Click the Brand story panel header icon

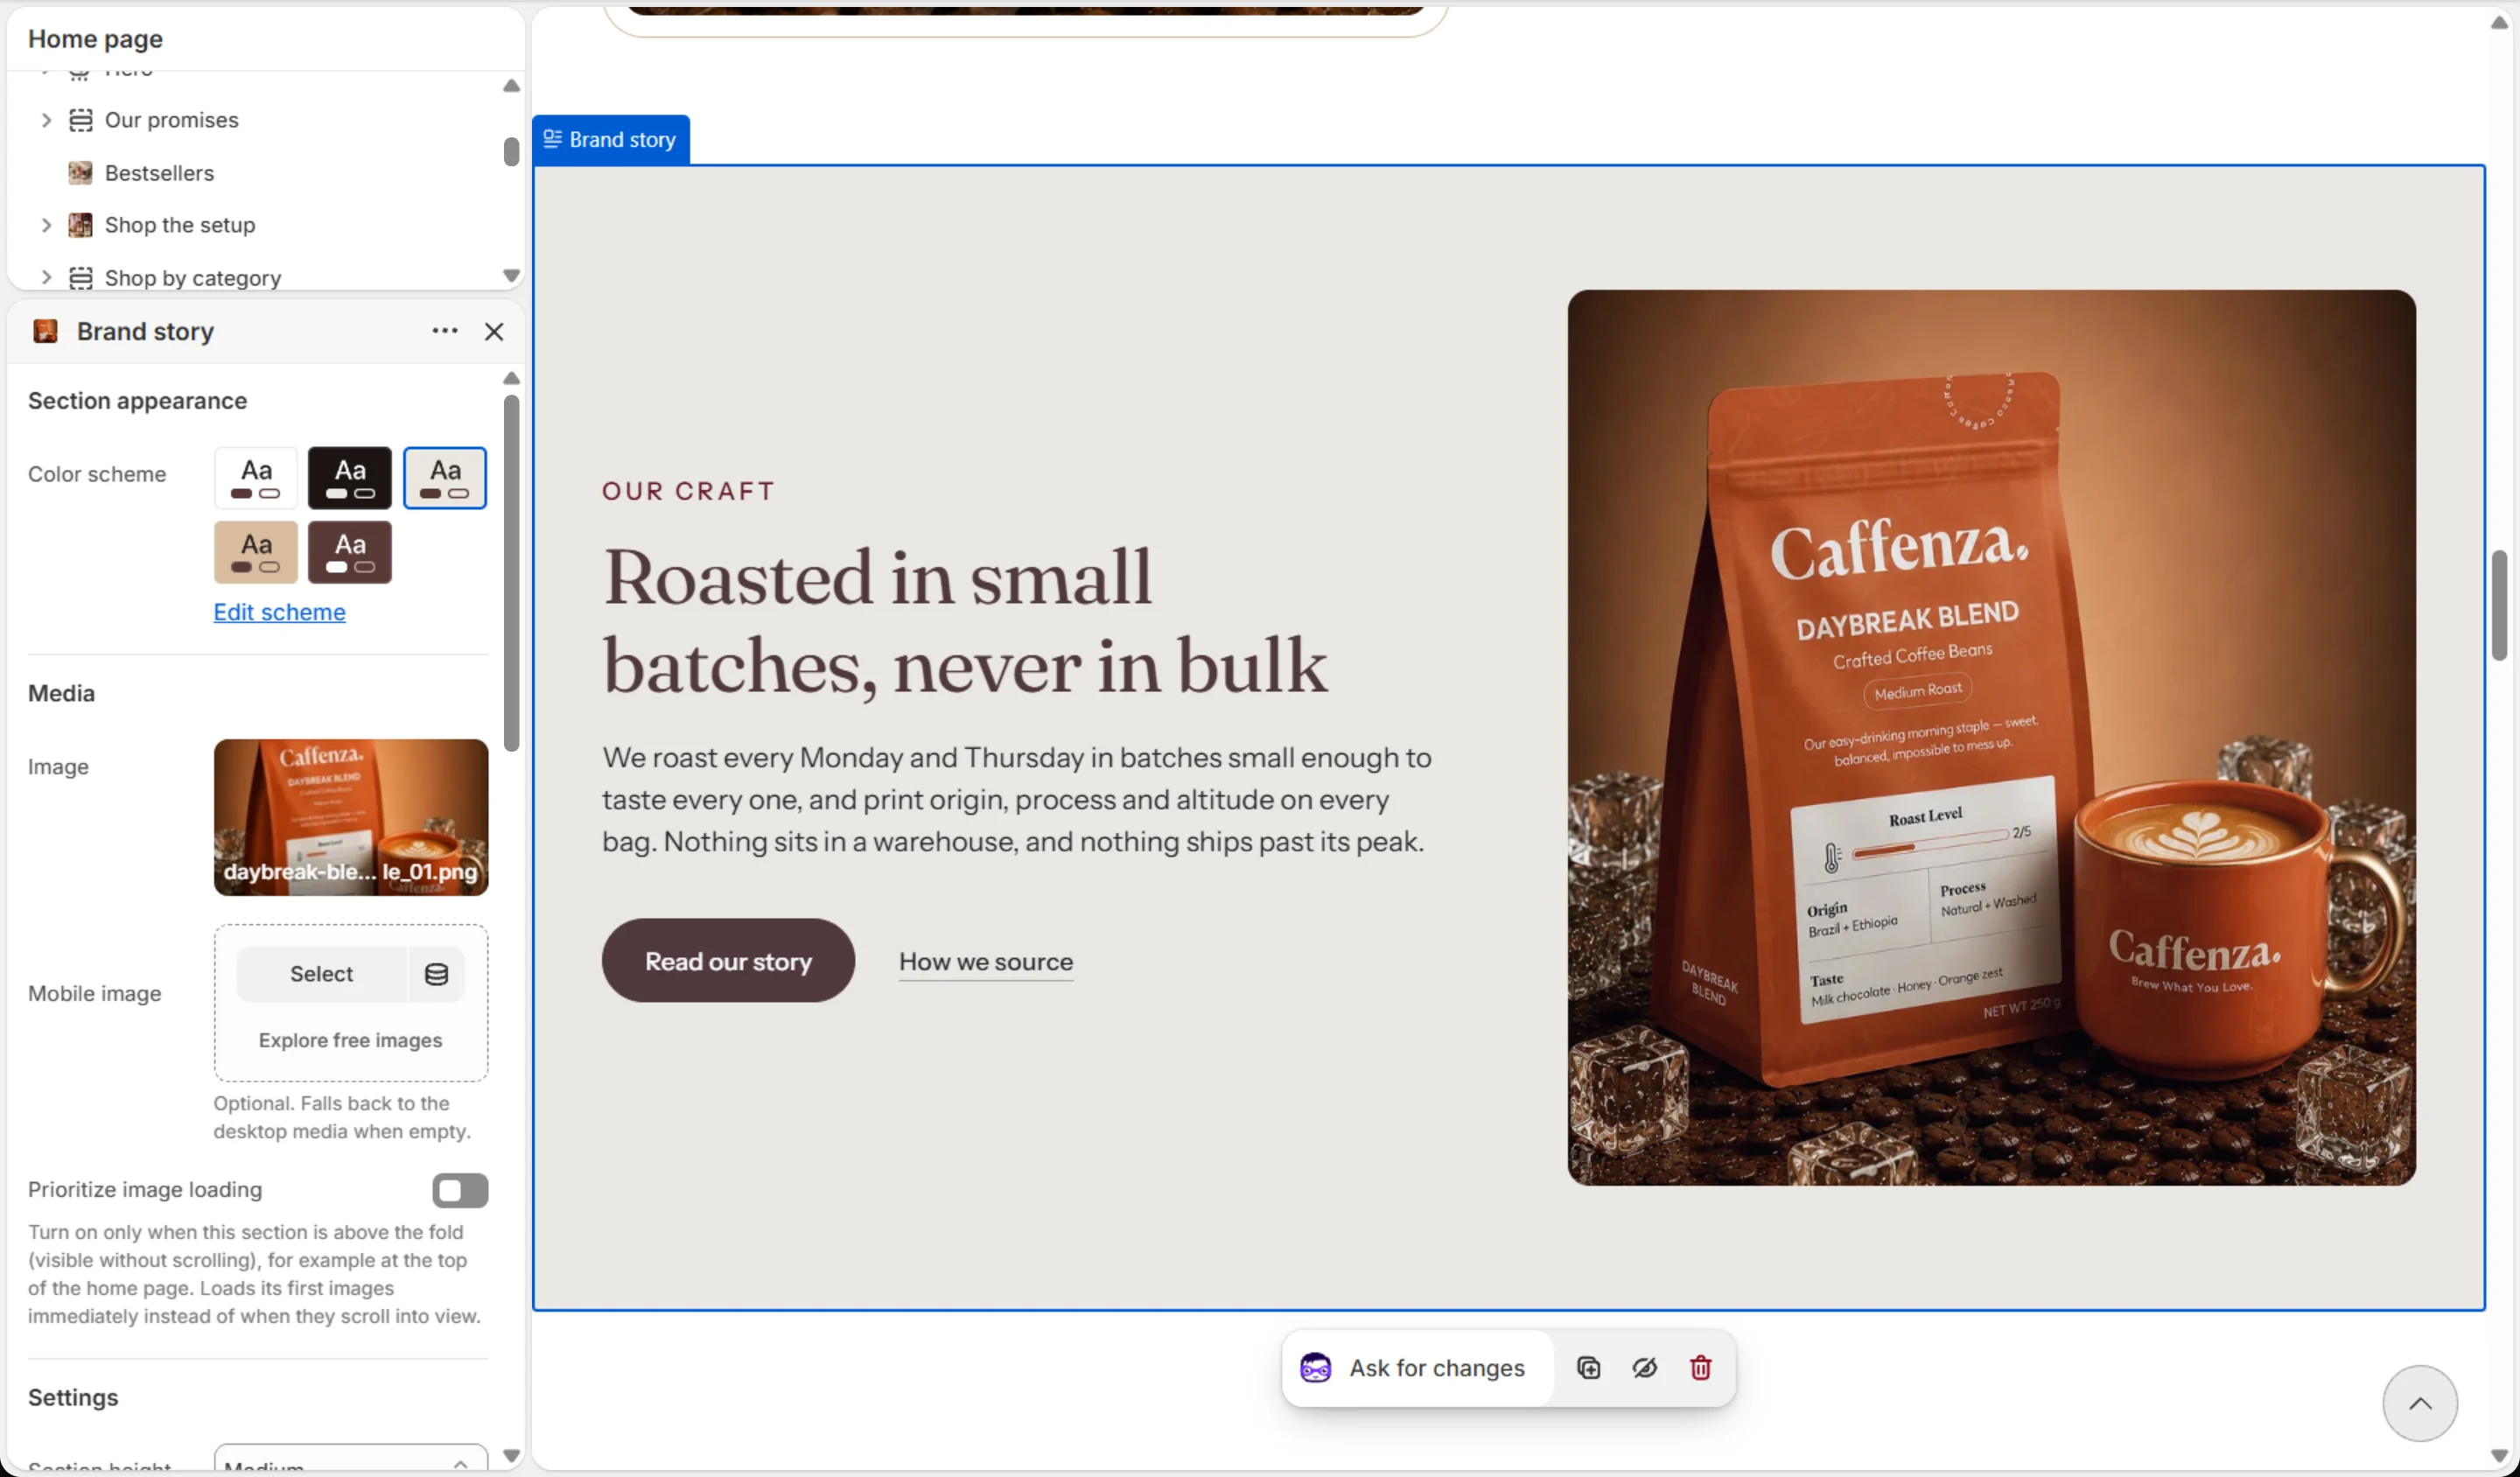[45, 331]
